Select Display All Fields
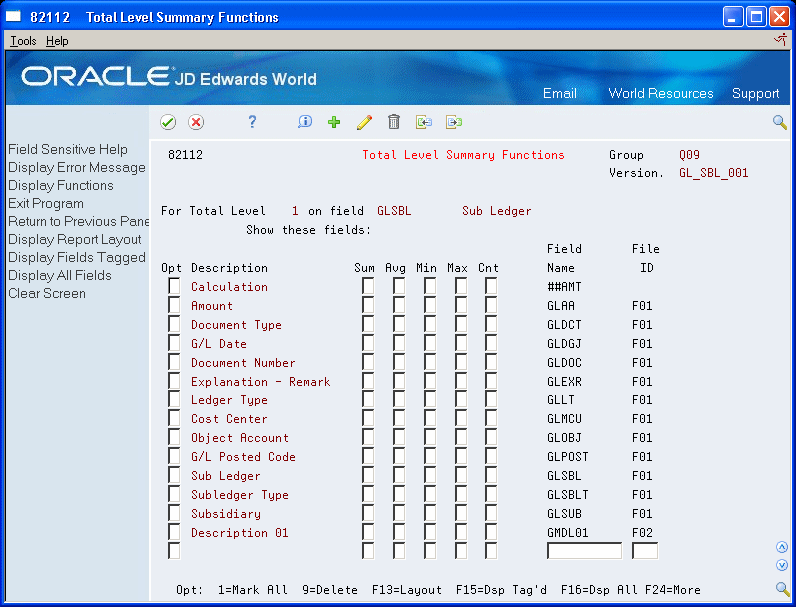 point(60,276)
